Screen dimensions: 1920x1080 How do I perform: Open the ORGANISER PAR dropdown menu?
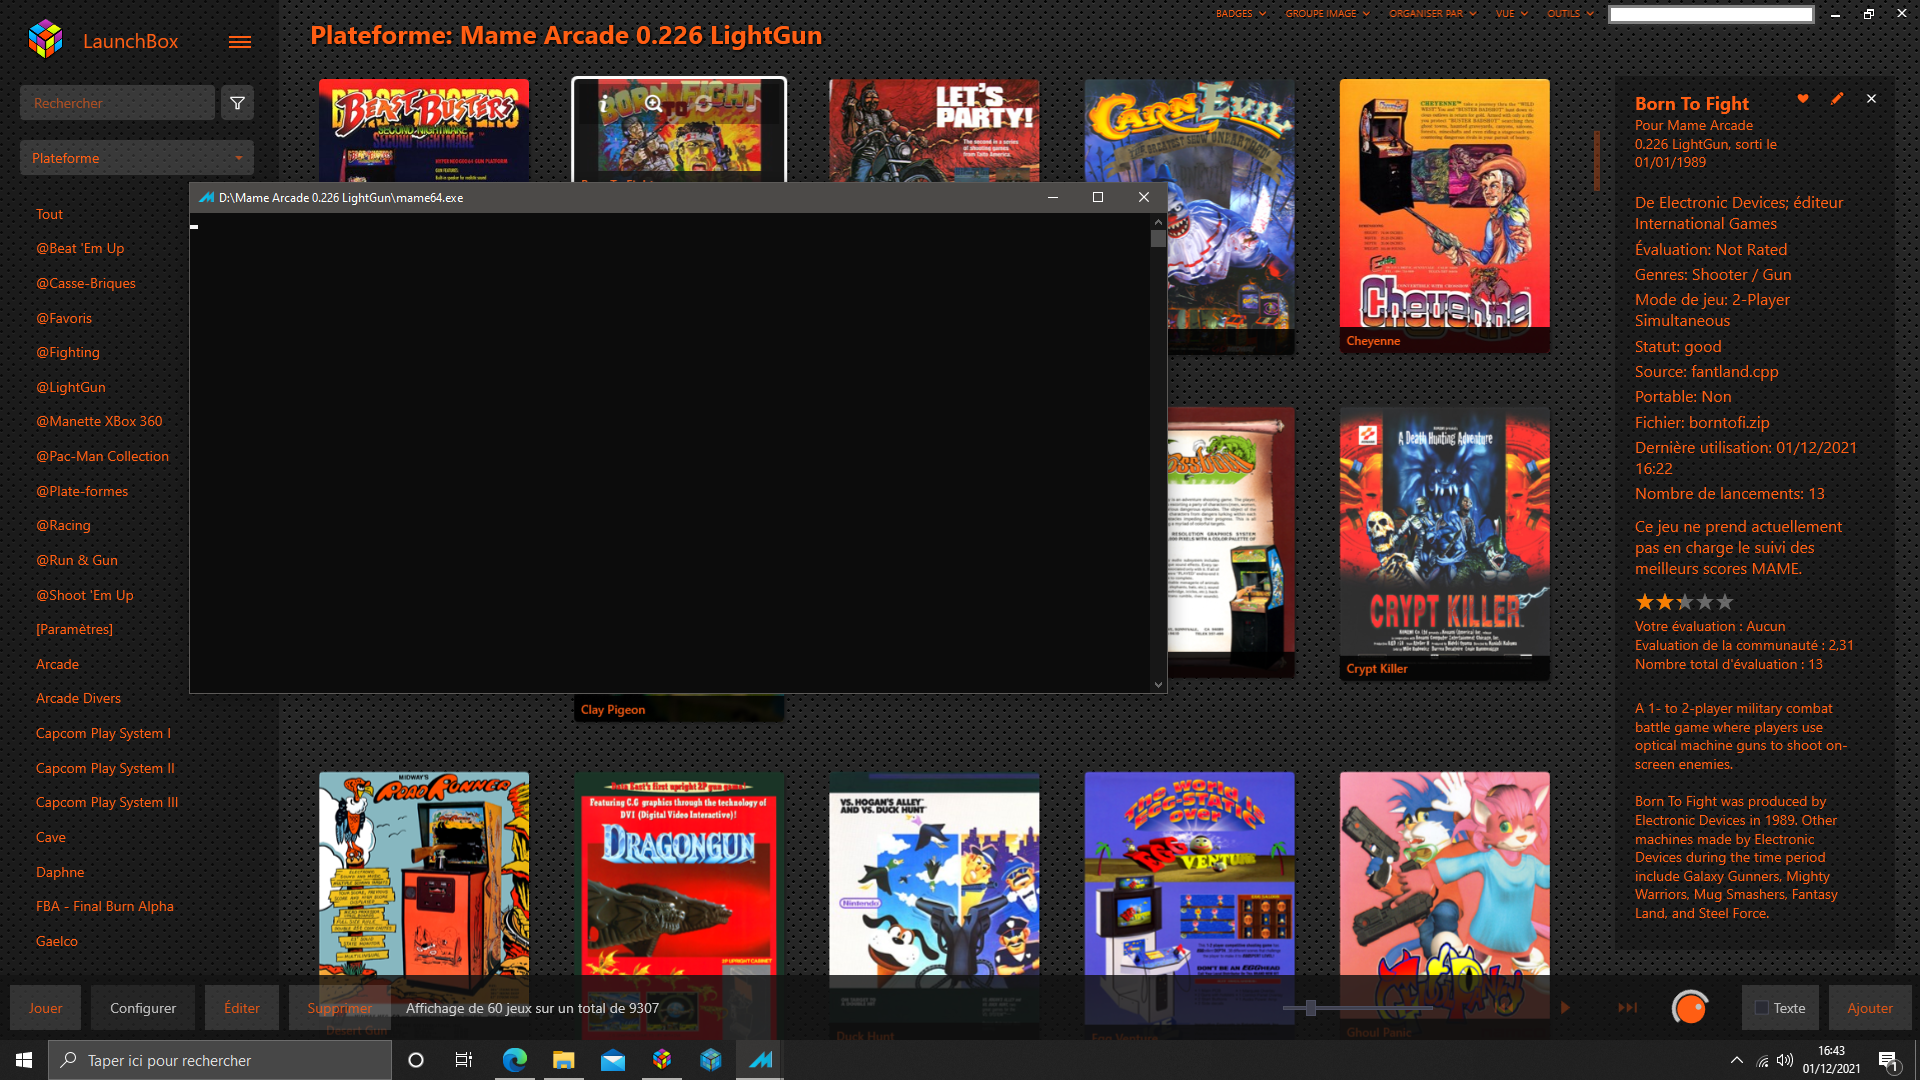1432,14
